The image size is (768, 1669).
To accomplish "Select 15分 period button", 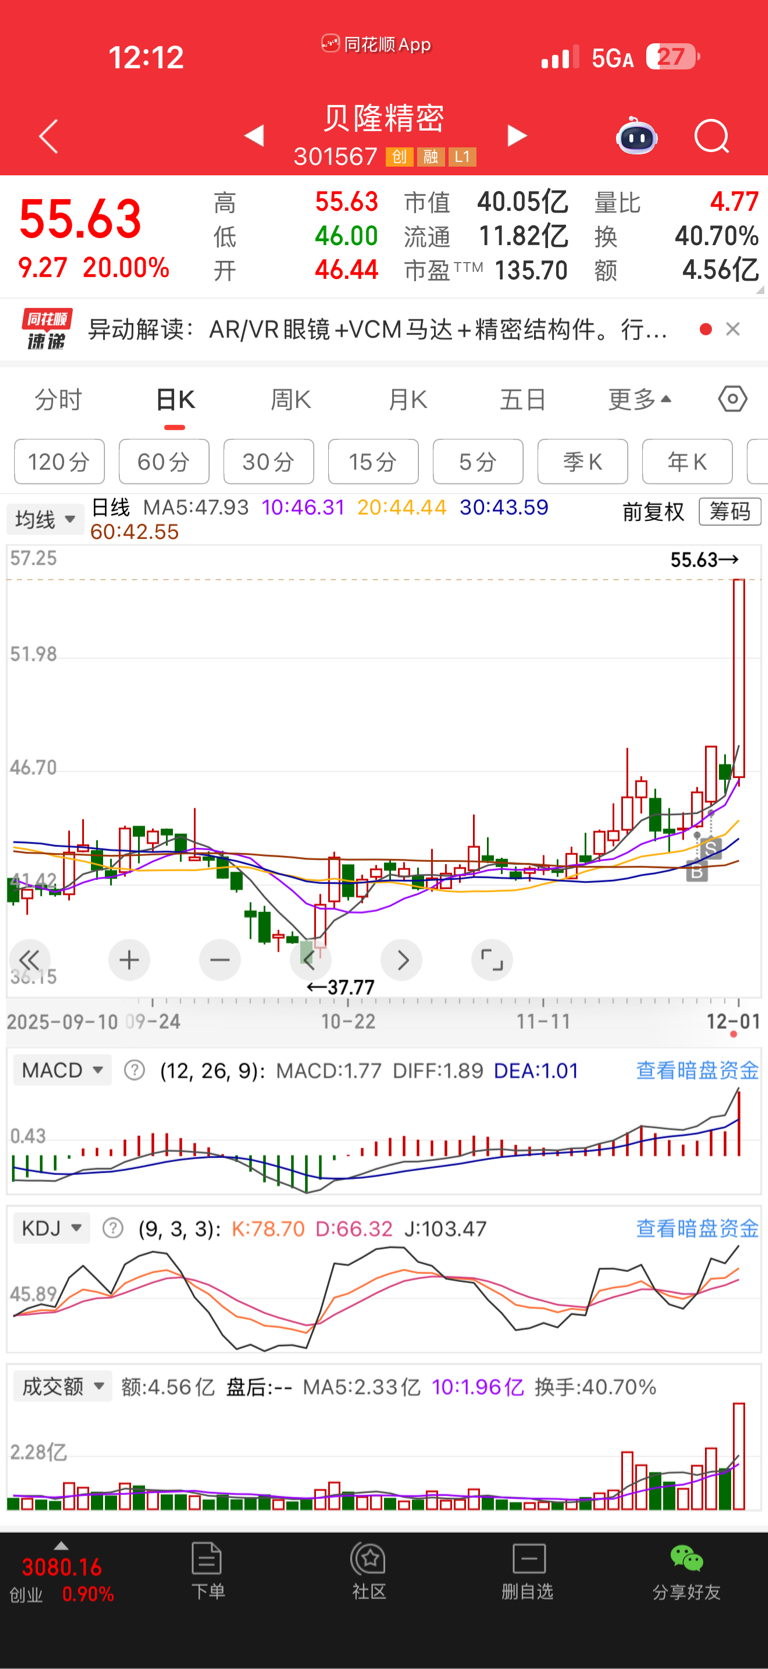I will point(373,462).
